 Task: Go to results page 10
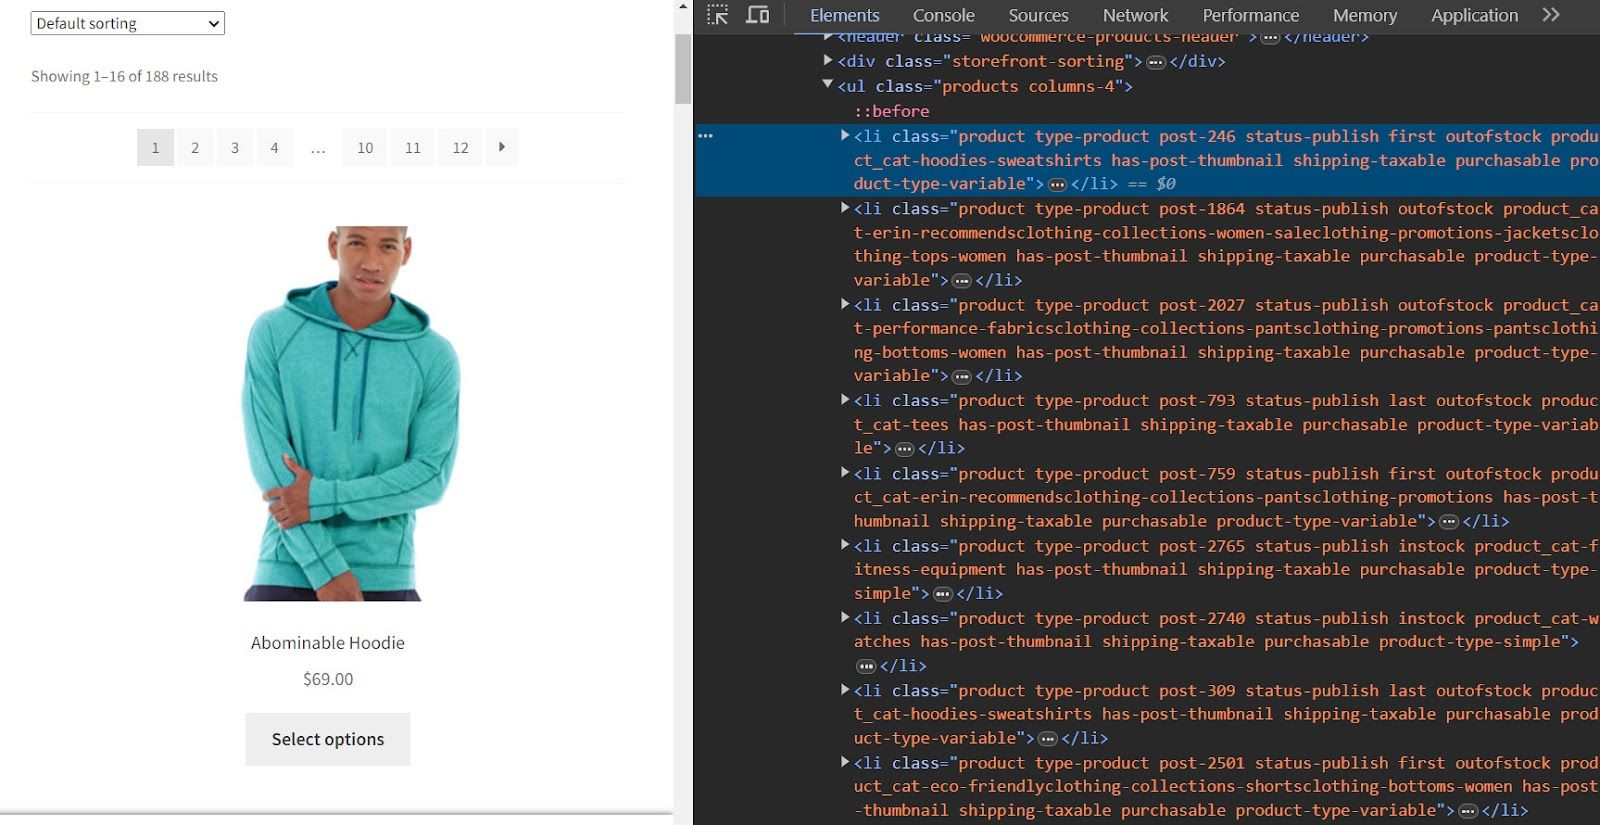pyautogui.click(x=365, y=147)
